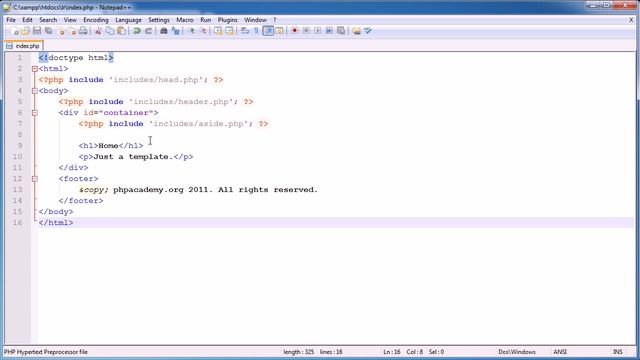Toggle word wrap in the toolbar
The image size is (640, 360).
(x=245, y=31)
